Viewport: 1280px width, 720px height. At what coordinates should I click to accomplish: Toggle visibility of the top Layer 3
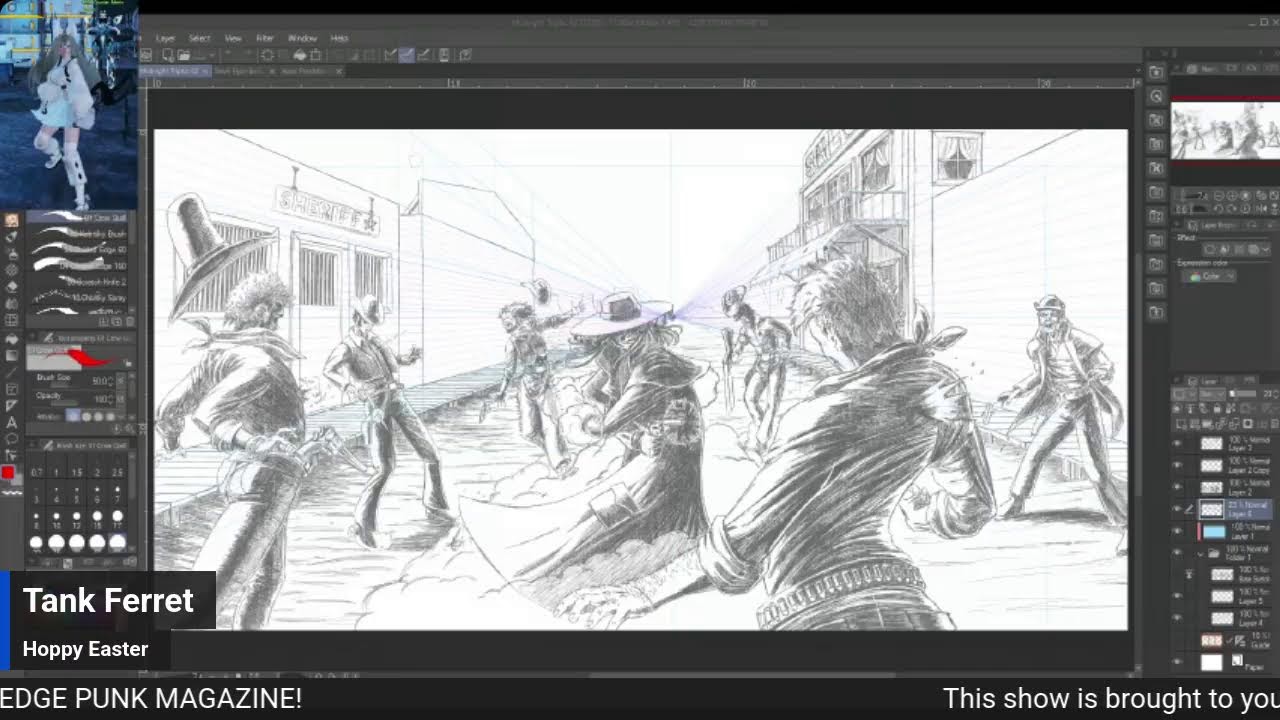tap(1177, 443)
